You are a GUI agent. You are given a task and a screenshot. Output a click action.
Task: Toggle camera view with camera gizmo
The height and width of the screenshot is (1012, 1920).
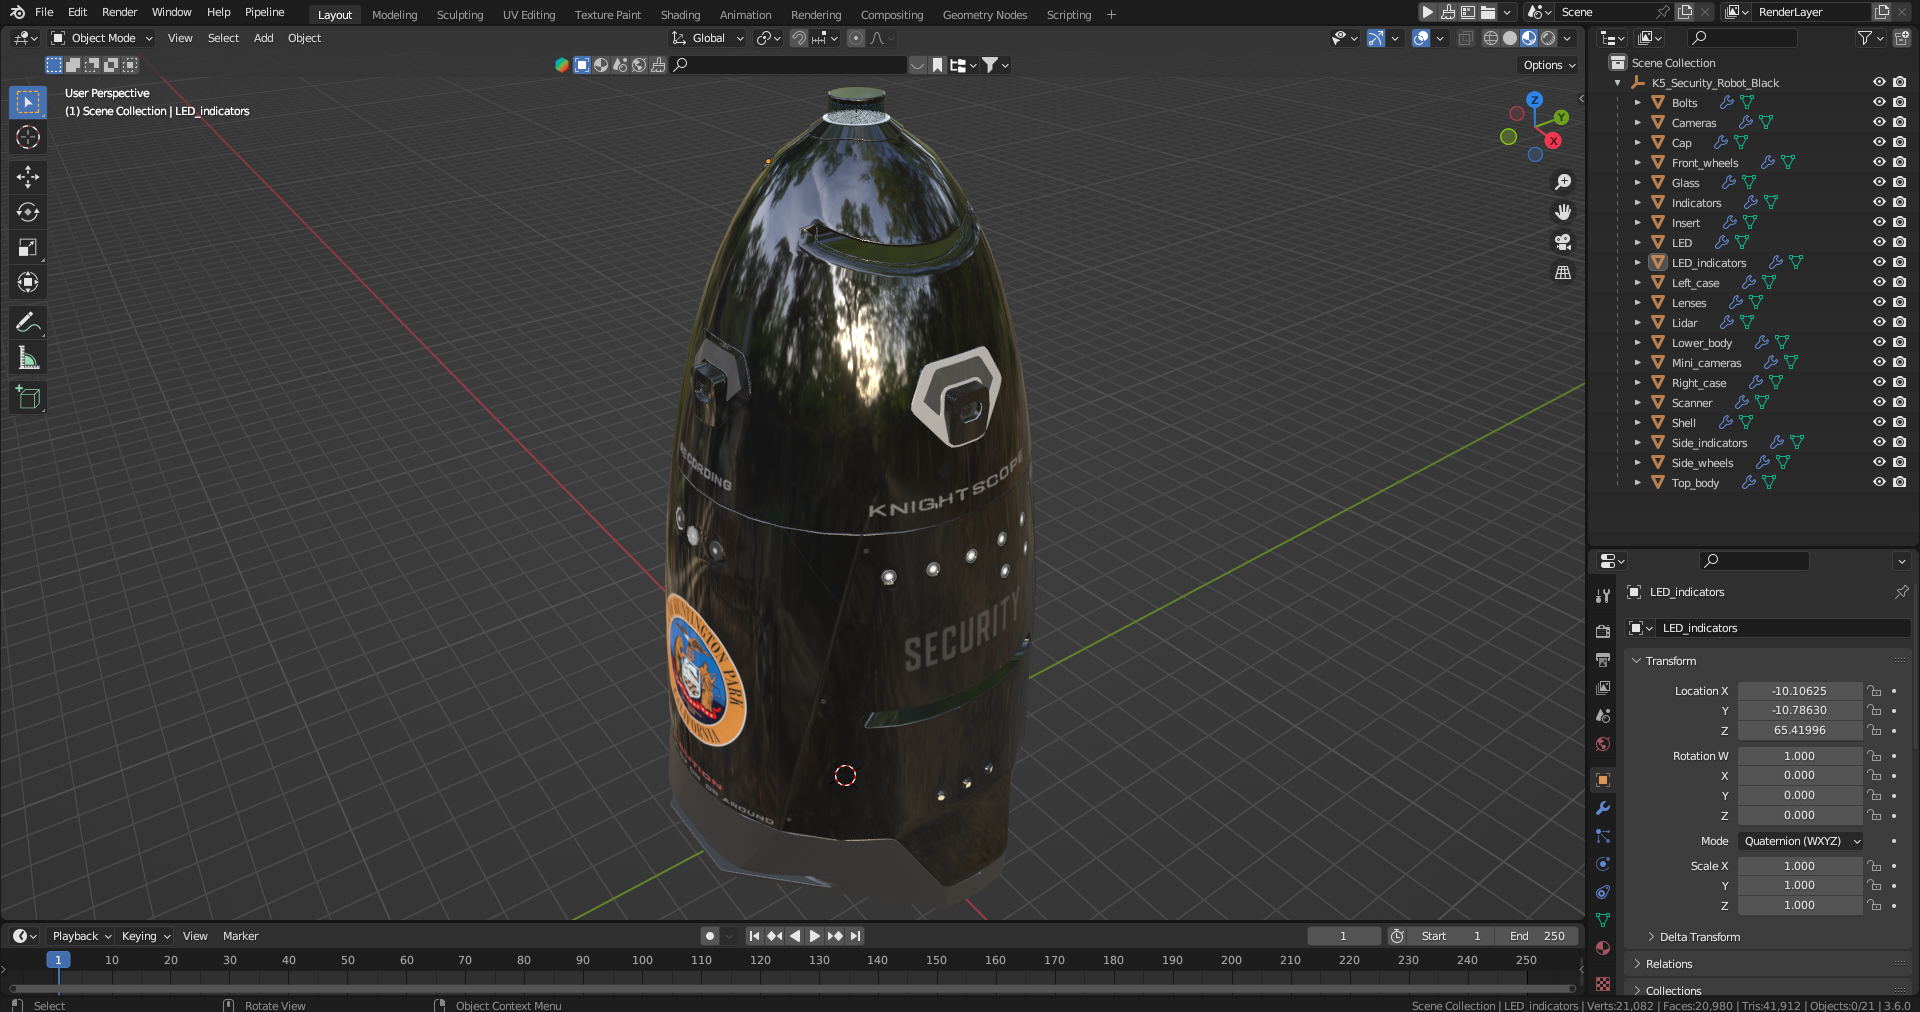pos(1563,242)
